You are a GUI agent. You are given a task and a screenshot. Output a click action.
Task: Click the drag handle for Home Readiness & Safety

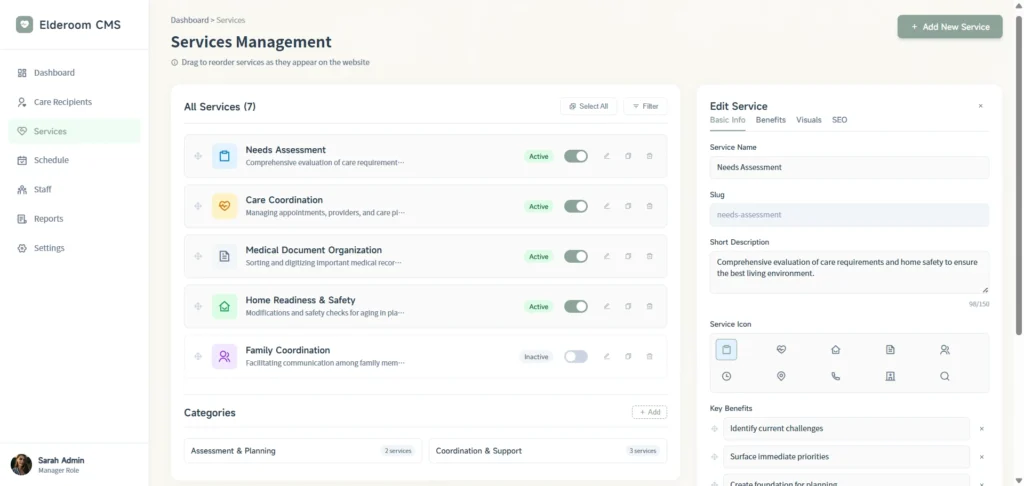click(198, 306)
